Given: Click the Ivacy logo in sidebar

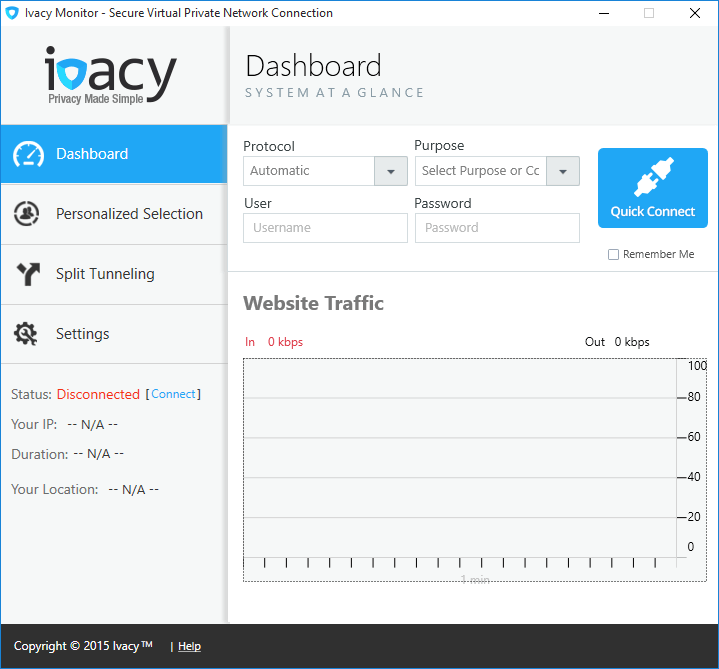Looking at the screenshot, I should point(110,75).
